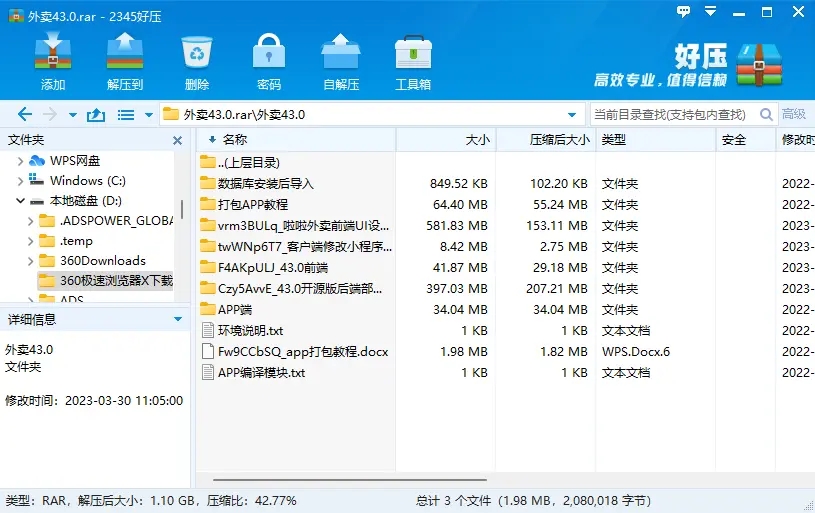Collapse the 详细信息 details panel

click(x=178, y=320)
